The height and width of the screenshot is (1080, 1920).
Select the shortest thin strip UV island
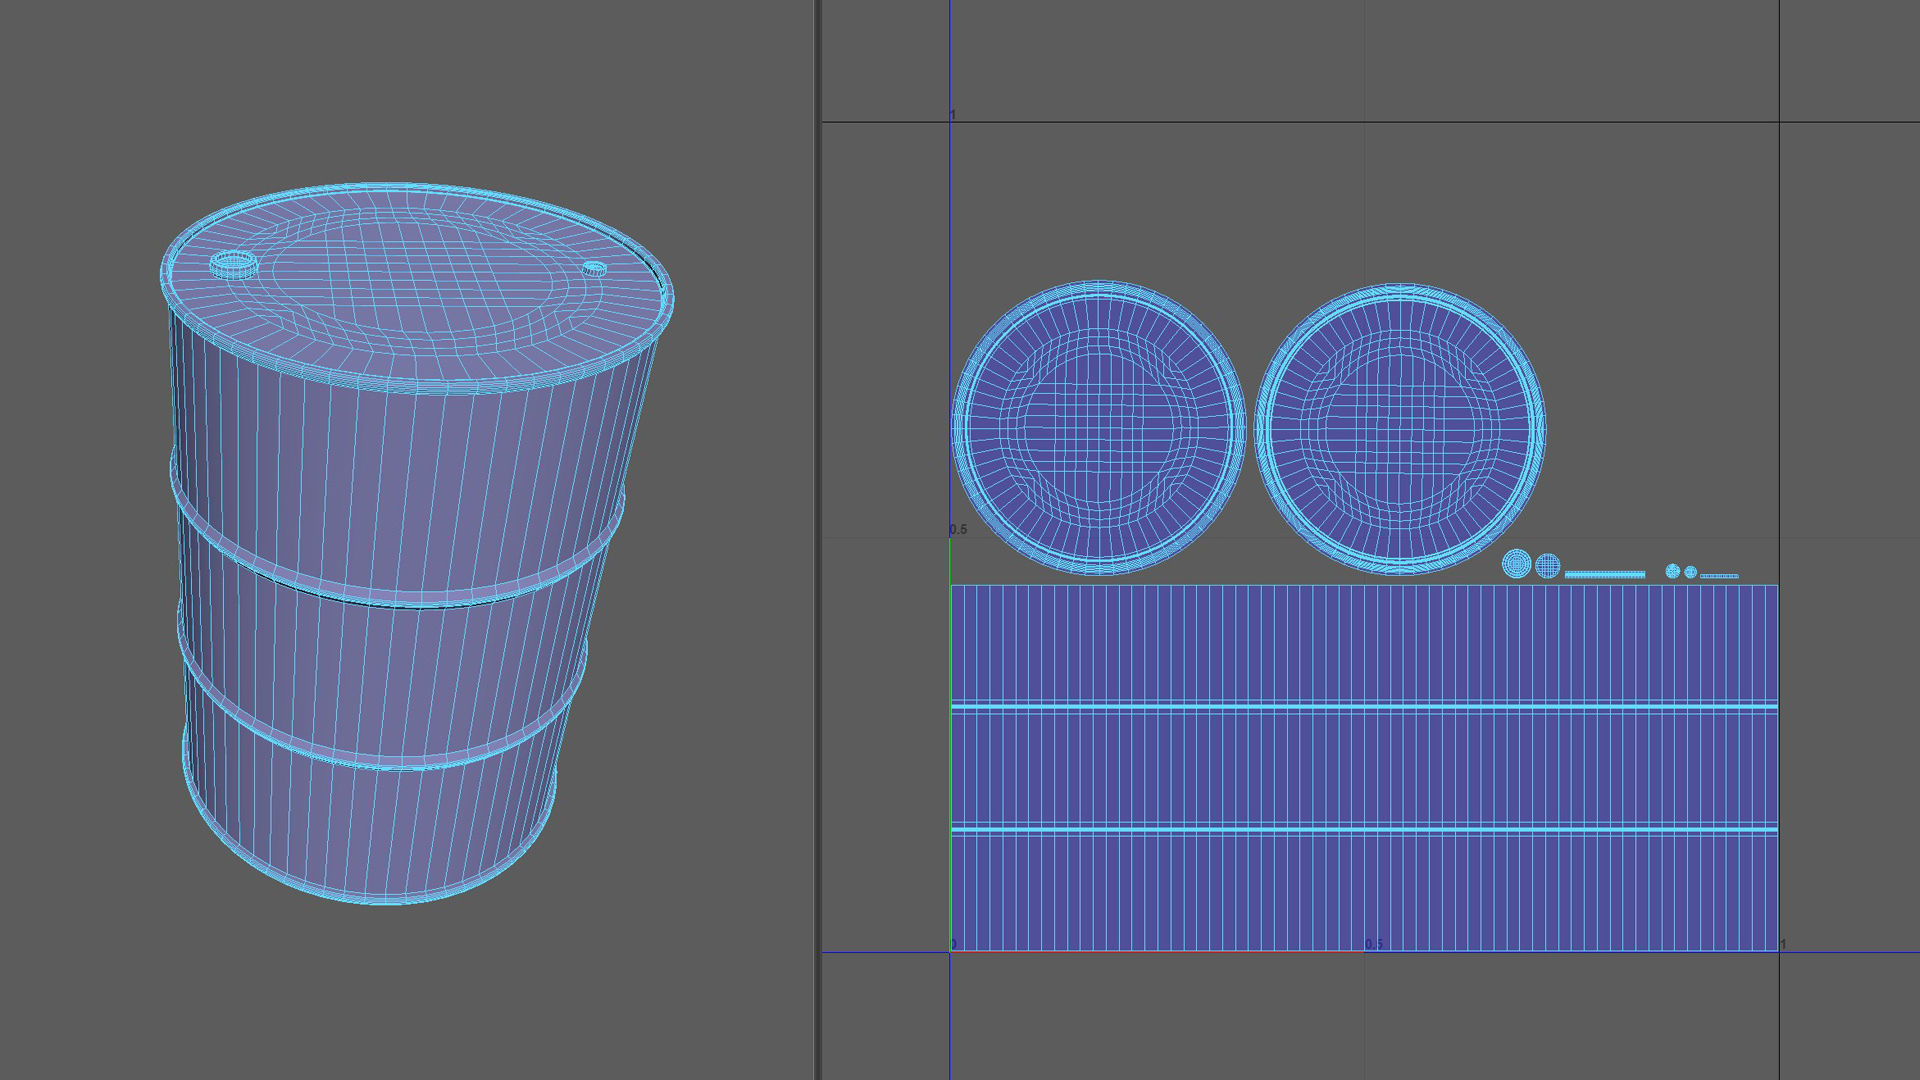tap(1719, 576)
